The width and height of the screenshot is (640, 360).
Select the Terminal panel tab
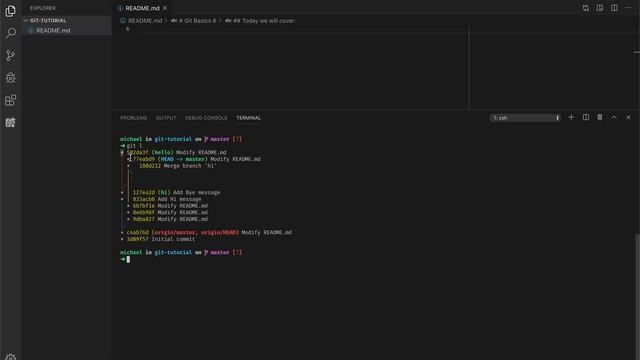(x=248, y=118)
